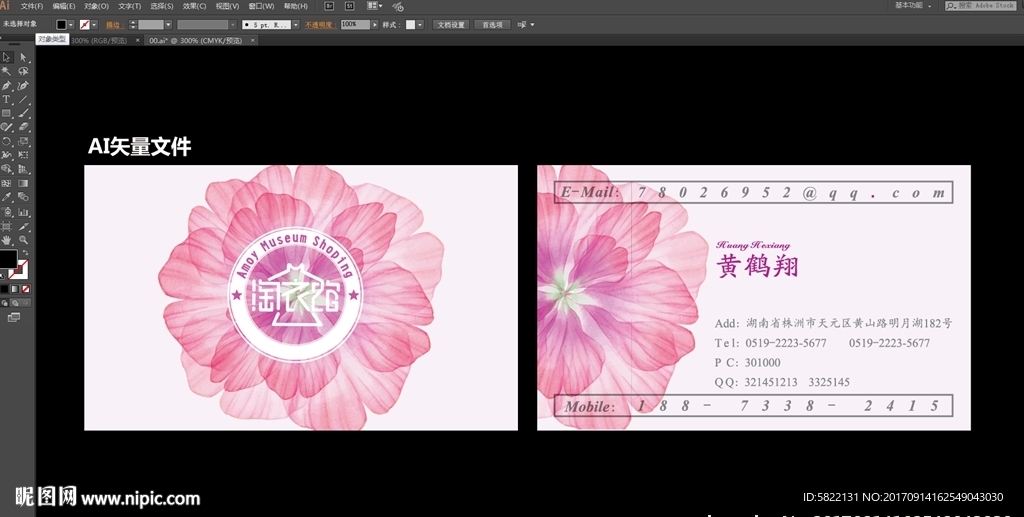Open the 文字(T) menu

click(x=129, y=6)
